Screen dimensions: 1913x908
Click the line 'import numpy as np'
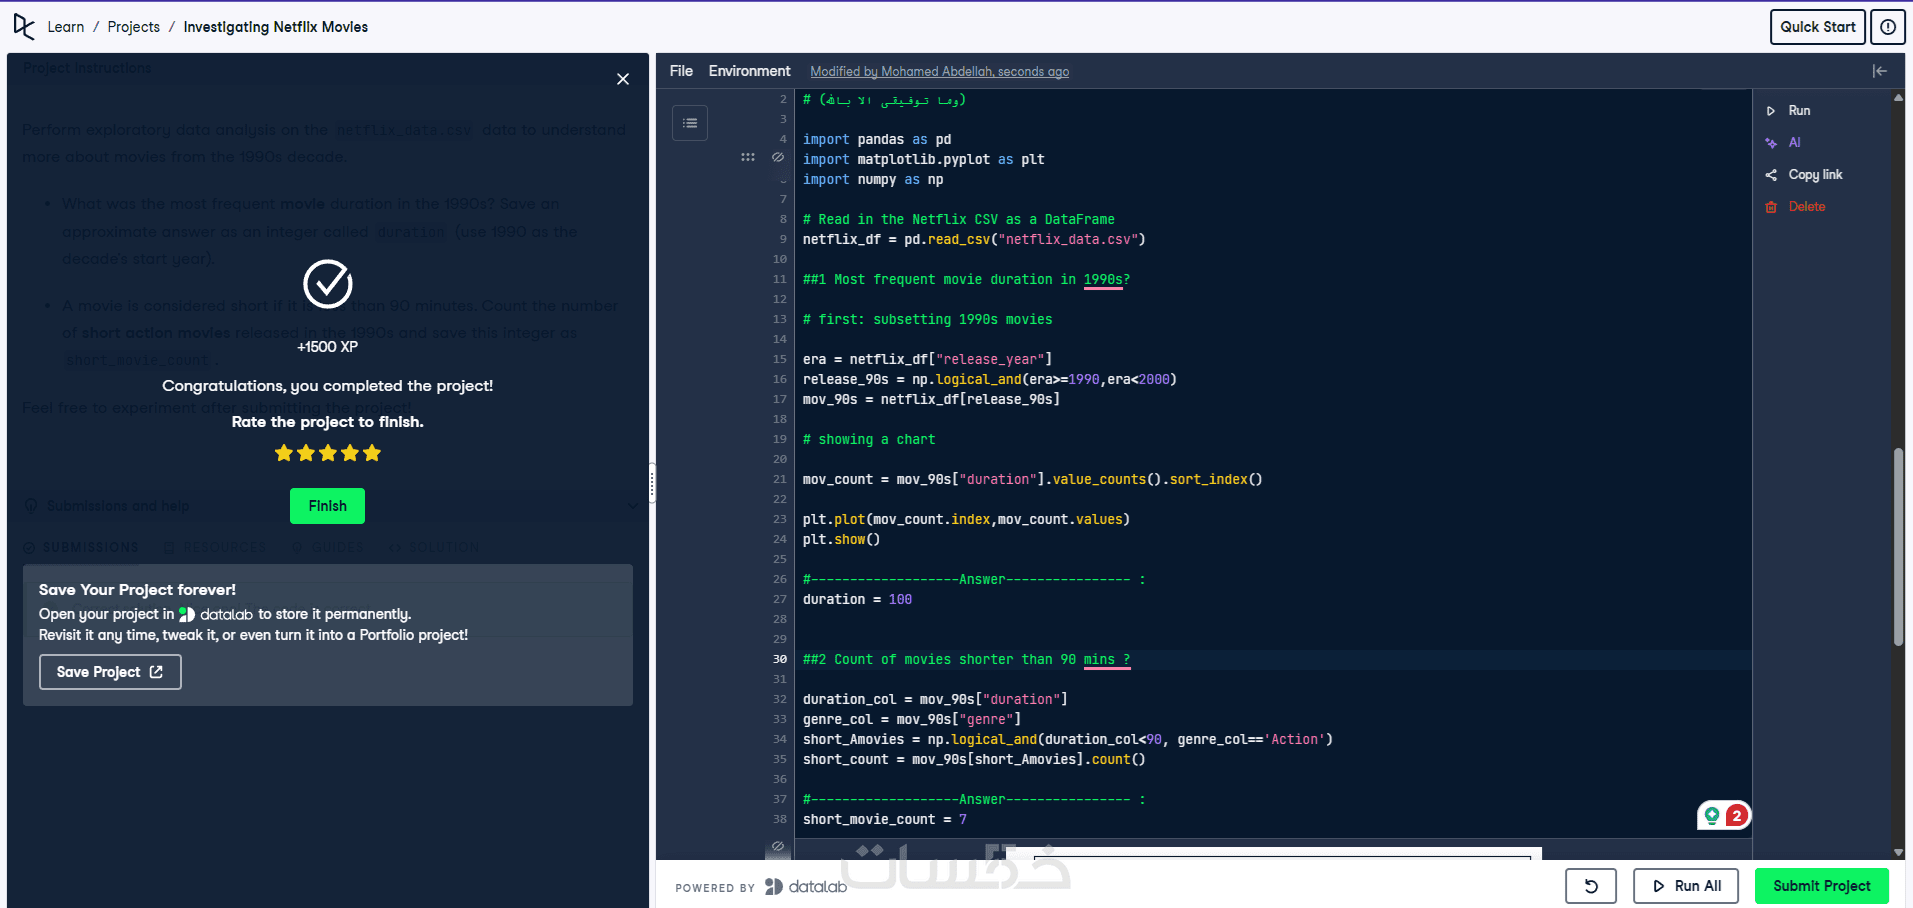[873, 179]
